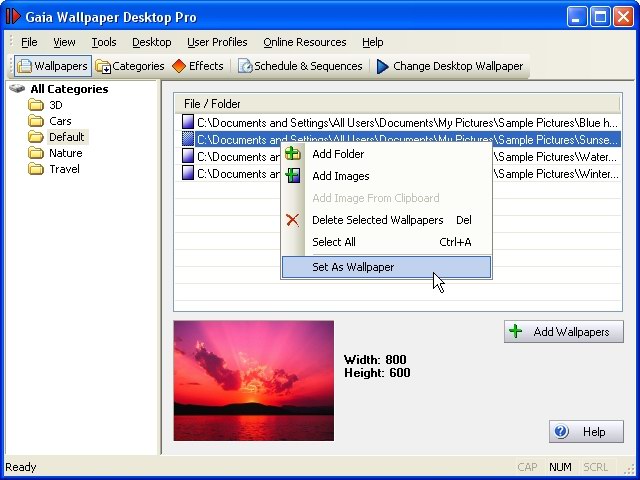Image resolution: width=640 pixels, height=480 pixels.
Task: Select the Travel category folder
Action: [54, 169]
